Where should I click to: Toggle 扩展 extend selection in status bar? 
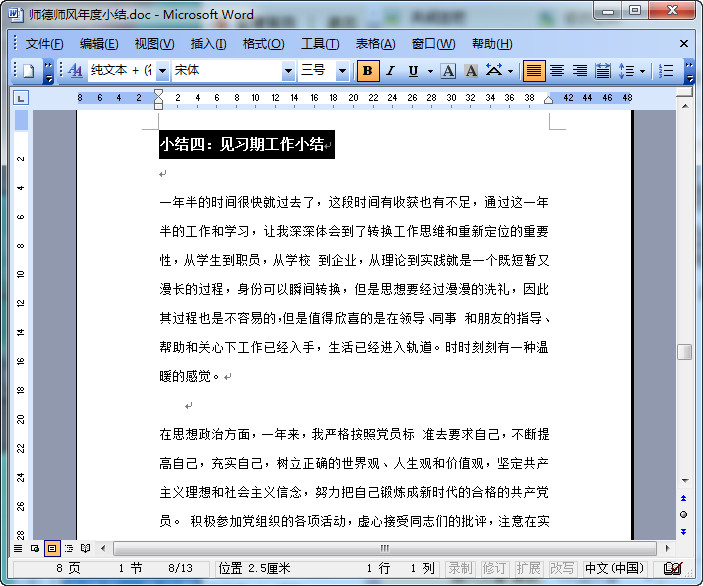point(528,569)
